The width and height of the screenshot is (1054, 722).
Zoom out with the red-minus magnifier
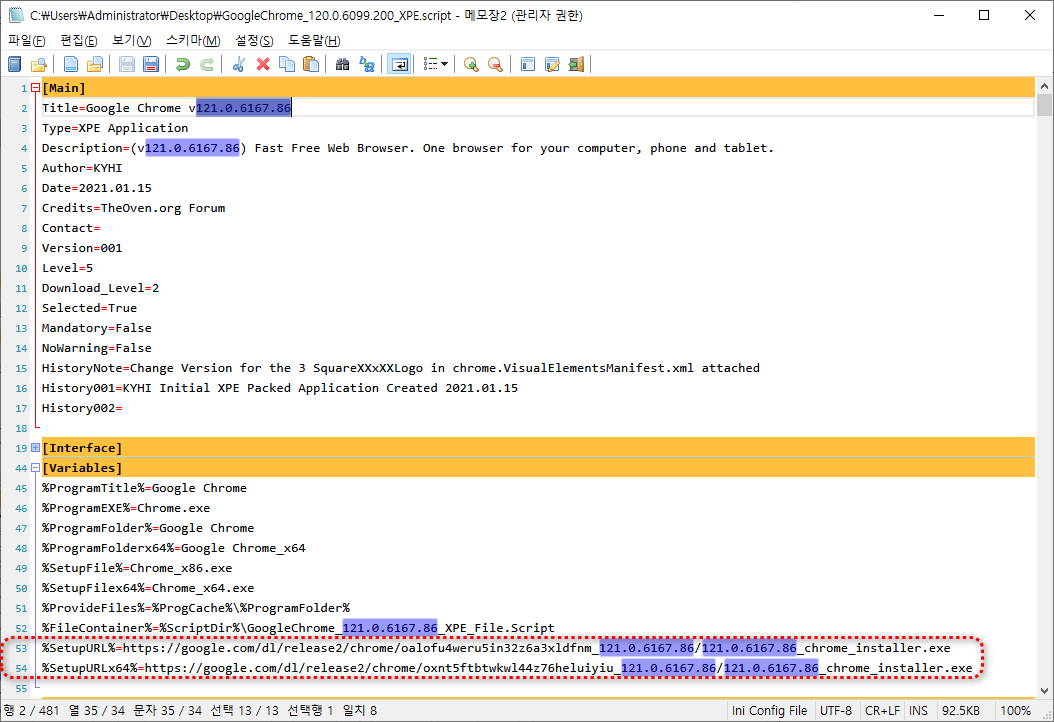pos(495,65)
